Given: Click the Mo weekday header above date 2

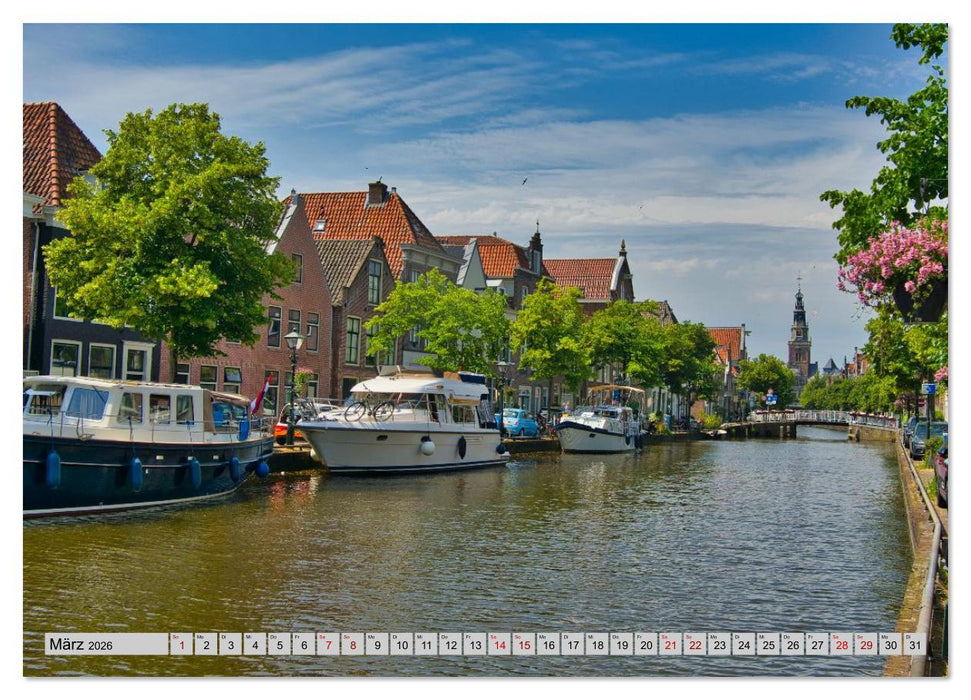Looking at the screenshot, I should click(200, 637).
